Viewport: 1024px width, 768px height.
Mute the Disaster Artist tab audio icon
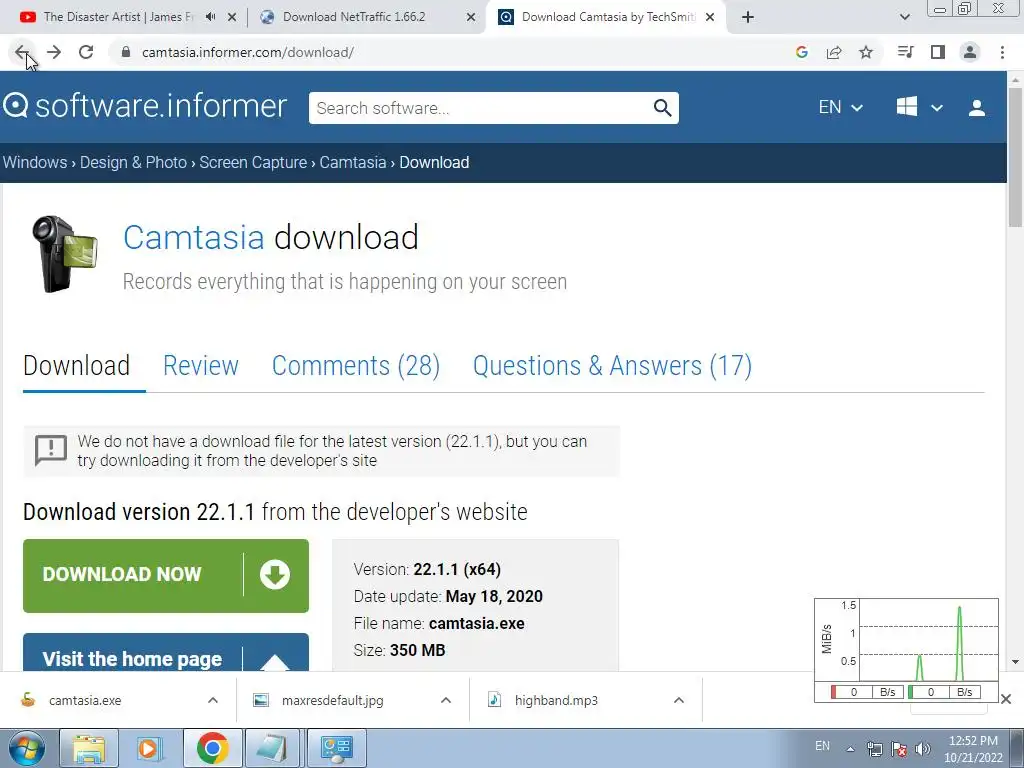coord(210,17)
